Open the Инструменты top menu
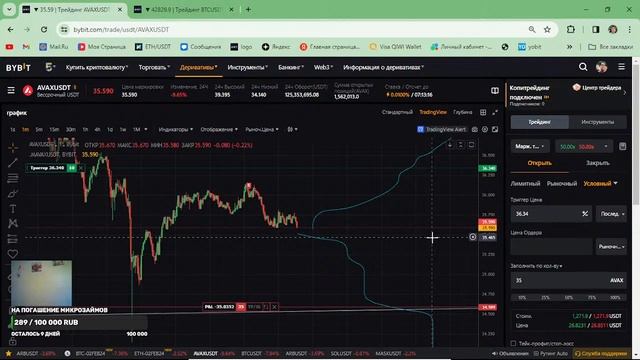The width and height of the screenshot is (640, 360). [247, 67]
